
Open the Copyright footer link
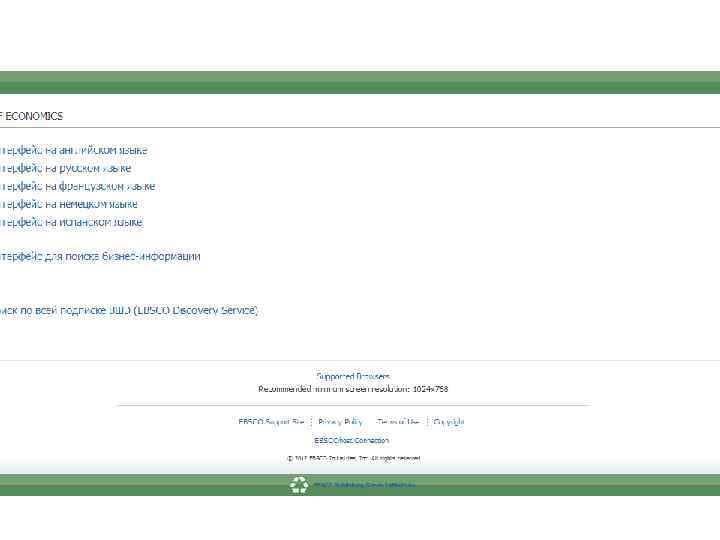[x=449, y=422]
